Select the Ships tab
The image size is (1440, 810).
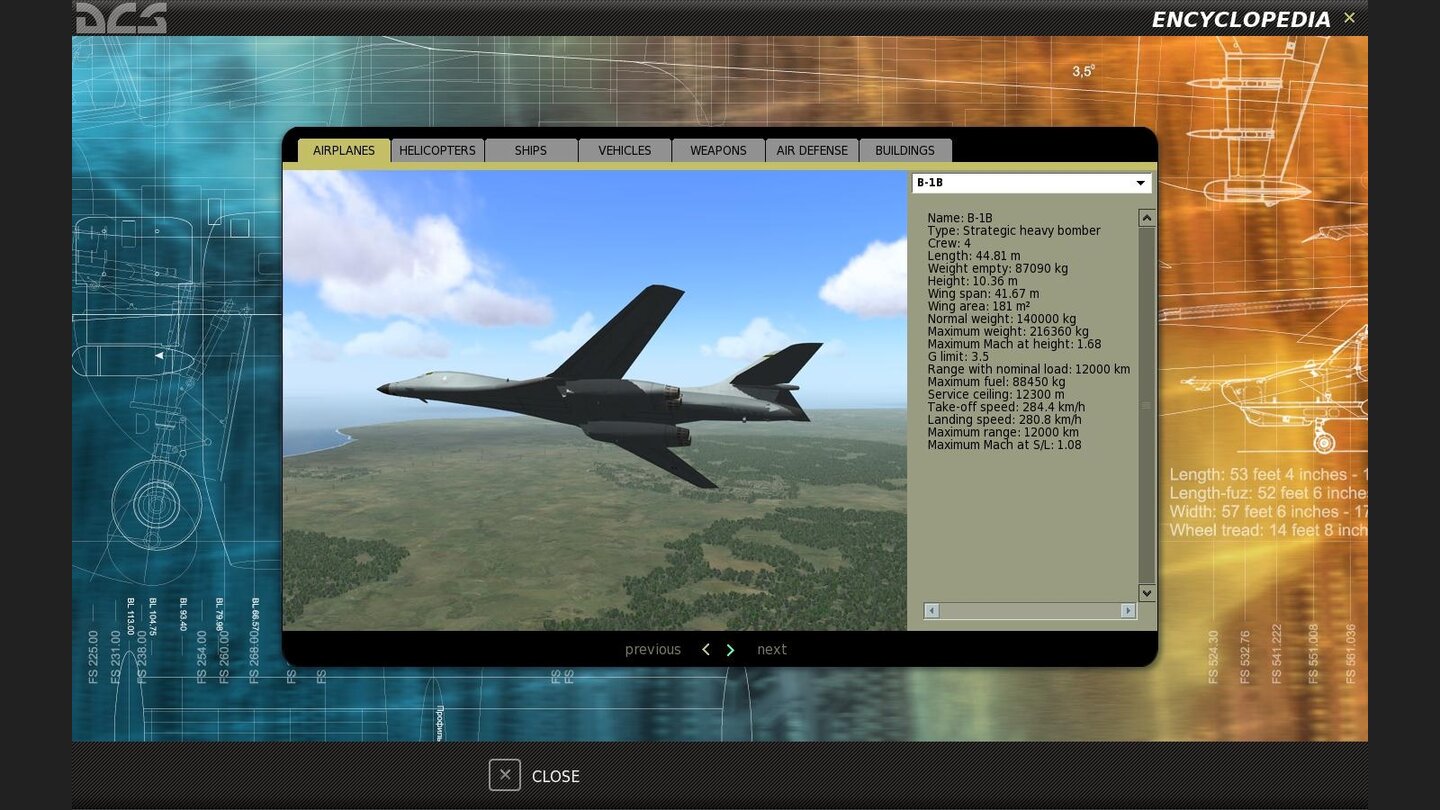click(x=531, y=150)
